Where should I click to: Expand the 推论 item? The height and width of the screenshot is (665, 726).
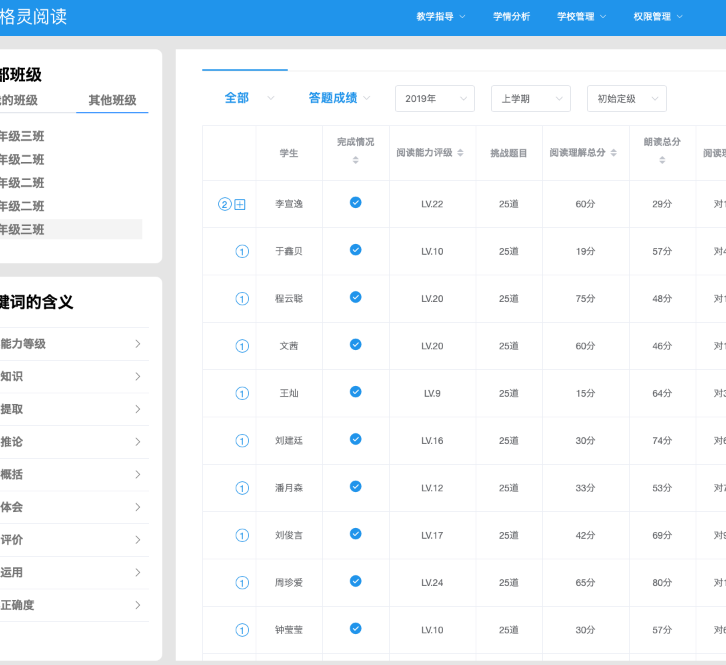[74, 442]
